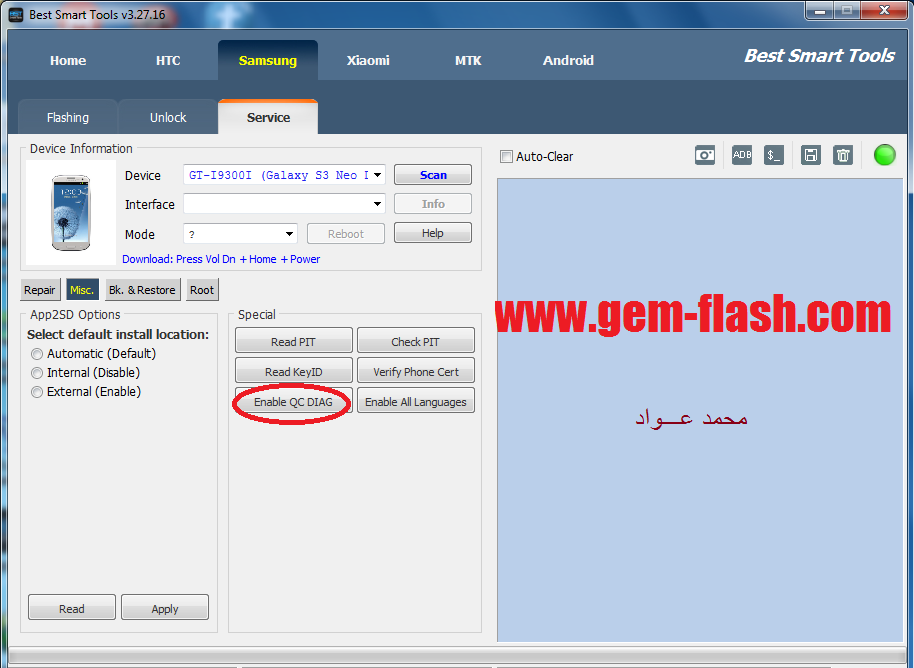Select Automatic (Default) install location

click(37, 354)
